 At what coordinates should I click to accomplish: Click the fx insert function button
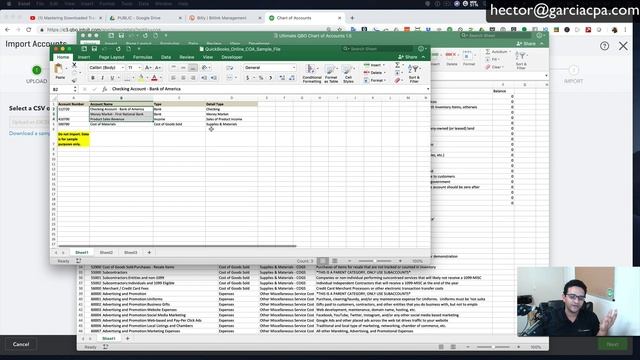click(x=105, y=89)
